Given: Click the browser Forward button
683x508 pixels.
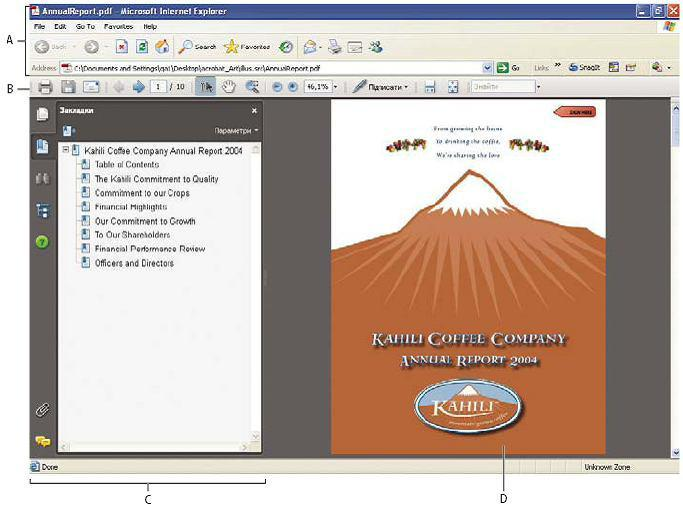Looking at the screenshot, I should [x=91, y=47].
